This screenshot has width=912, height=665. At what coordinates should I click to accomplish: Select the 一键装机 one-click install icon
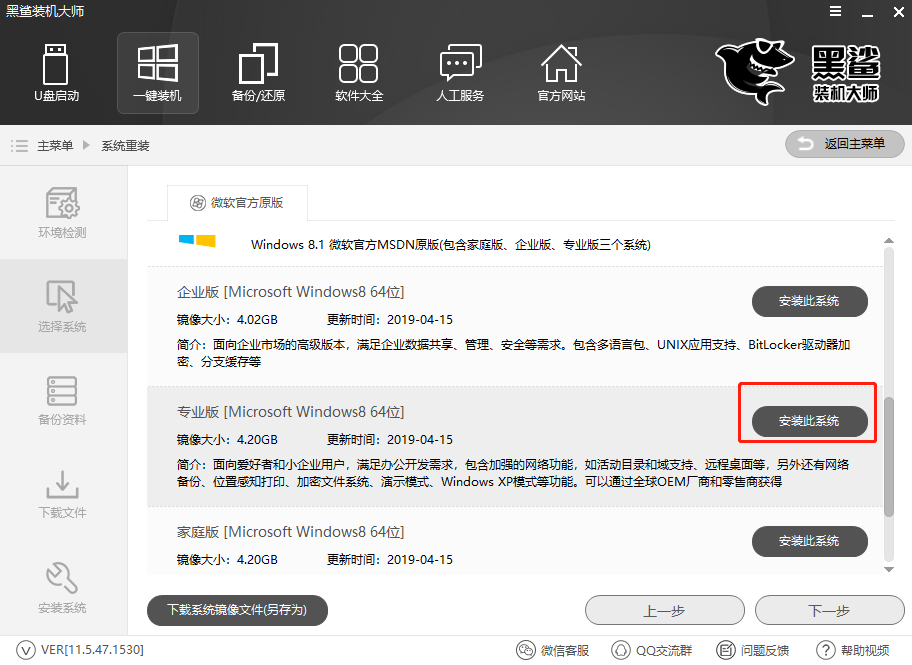click(x=157, y=72)
